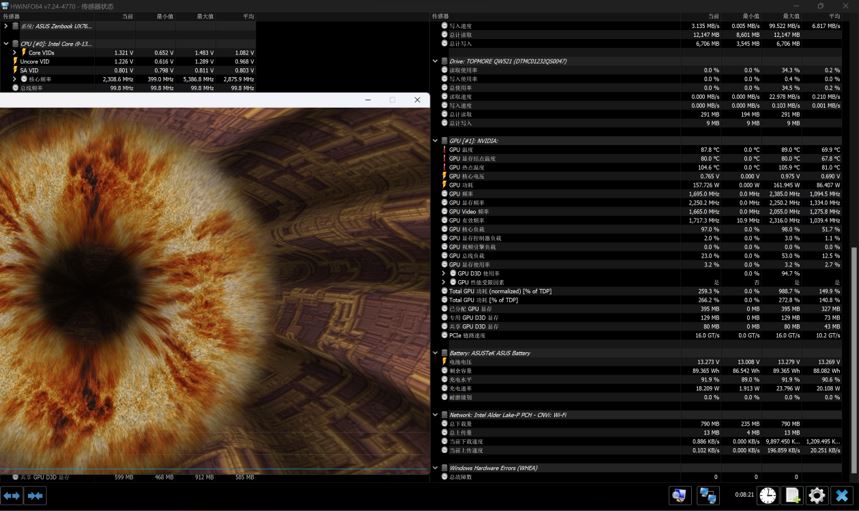
Task: Select the elapsed time readout 0:08:21
Action: click(744, 495)
